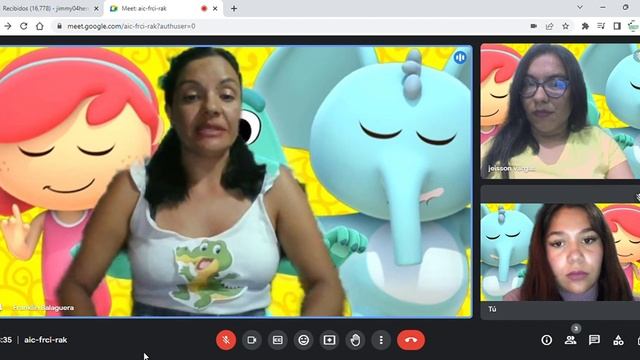Open camera permission icon in address bar
This screenshot has height=360, width=640.
[x=533, y=26]
